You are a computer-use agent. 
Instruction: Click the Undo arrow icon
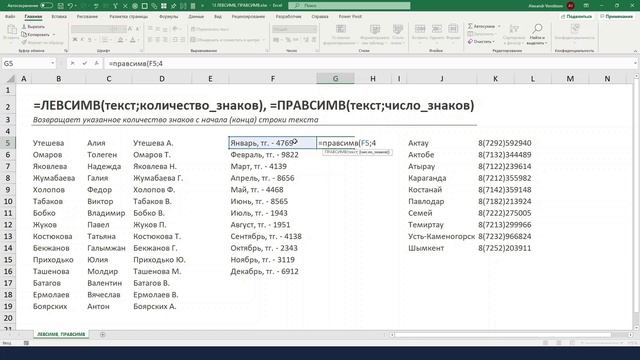(x=70, y=6)
